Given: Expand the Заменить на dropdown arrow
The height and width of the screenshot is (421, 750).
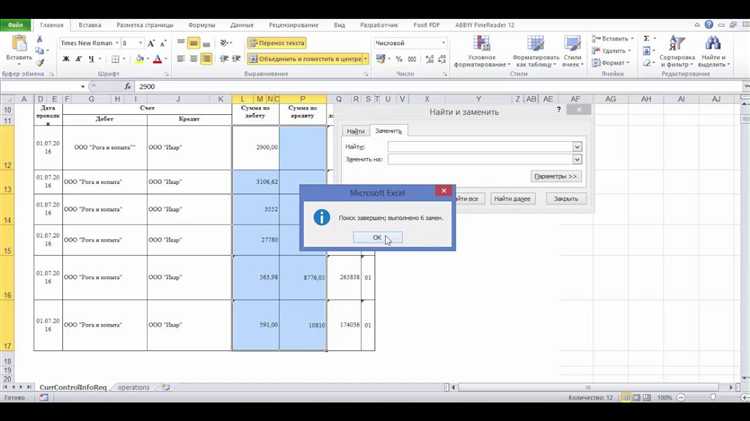Looking at the screenshot, I should pyautogui.click(x=577, y=159).
